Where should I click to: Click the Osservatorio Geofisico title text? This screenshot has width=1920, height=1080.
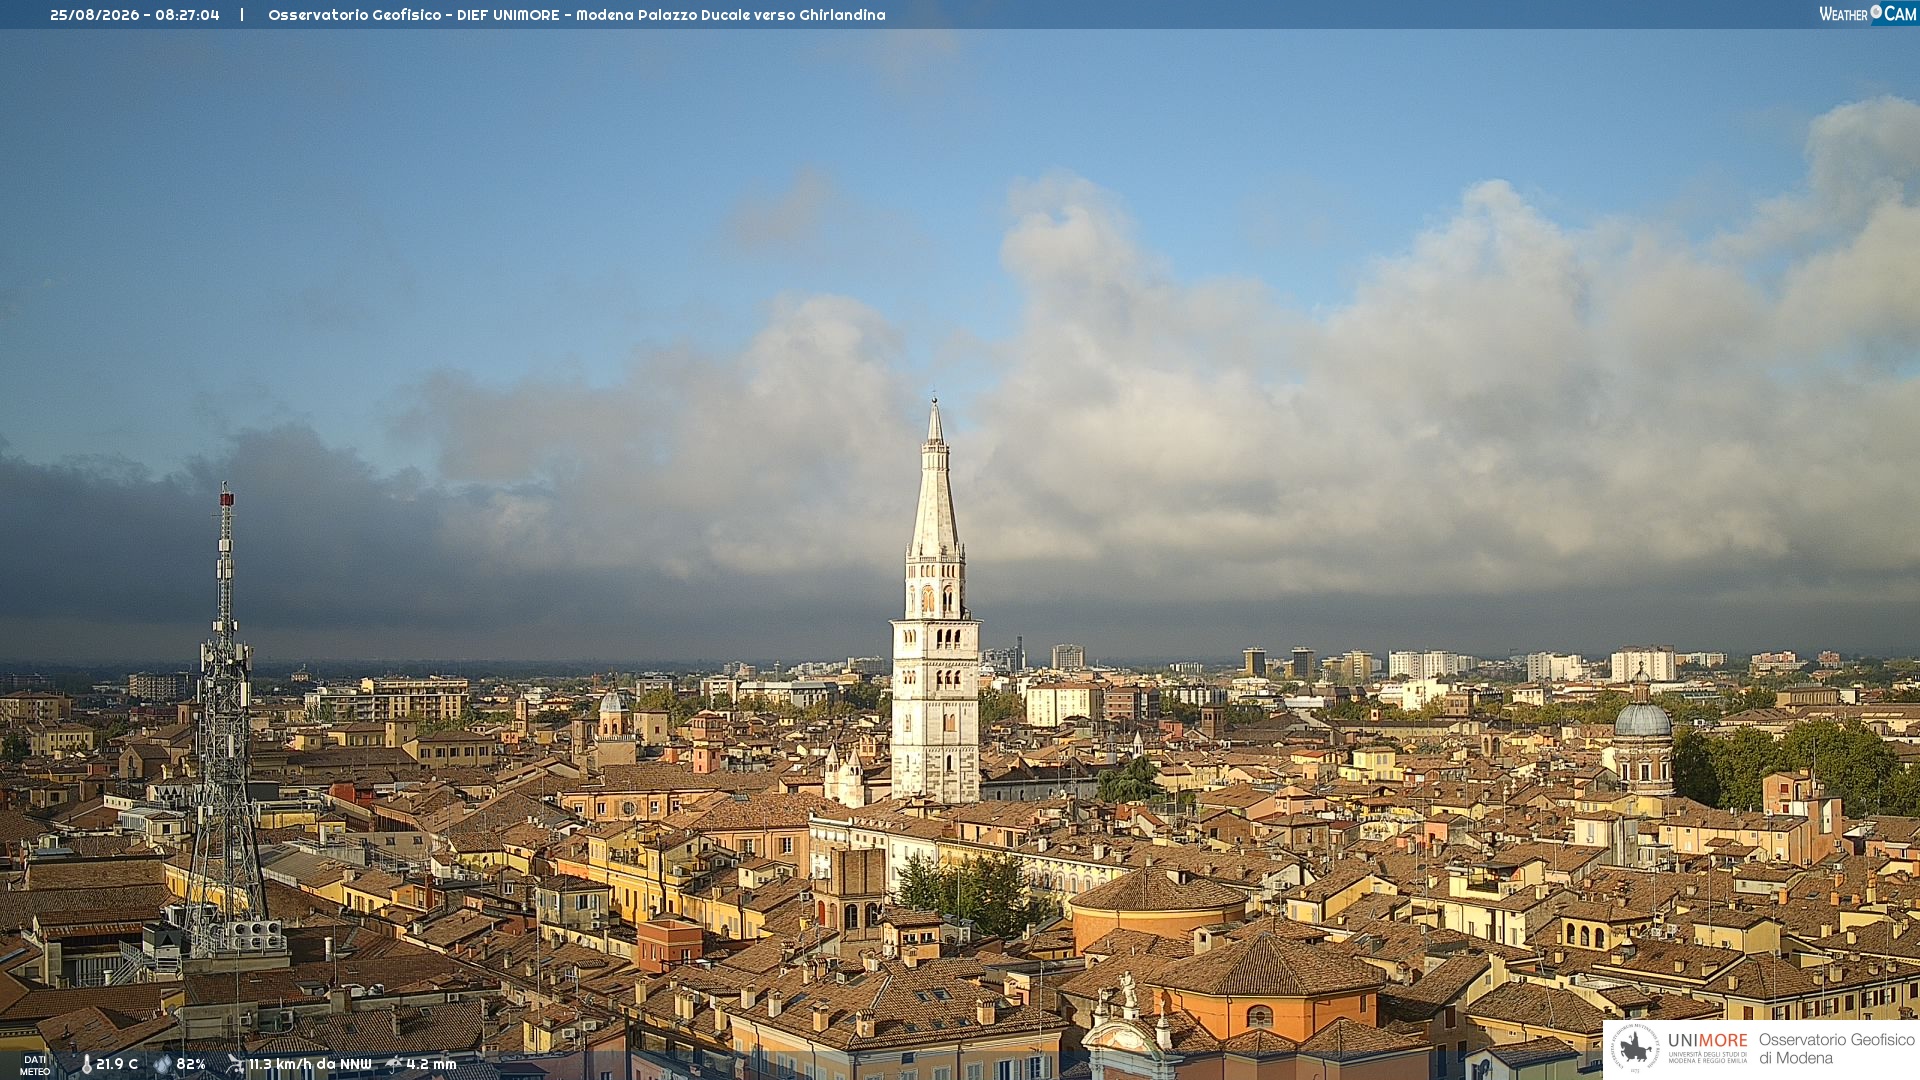pyautogui.click(x=354, y=15)
